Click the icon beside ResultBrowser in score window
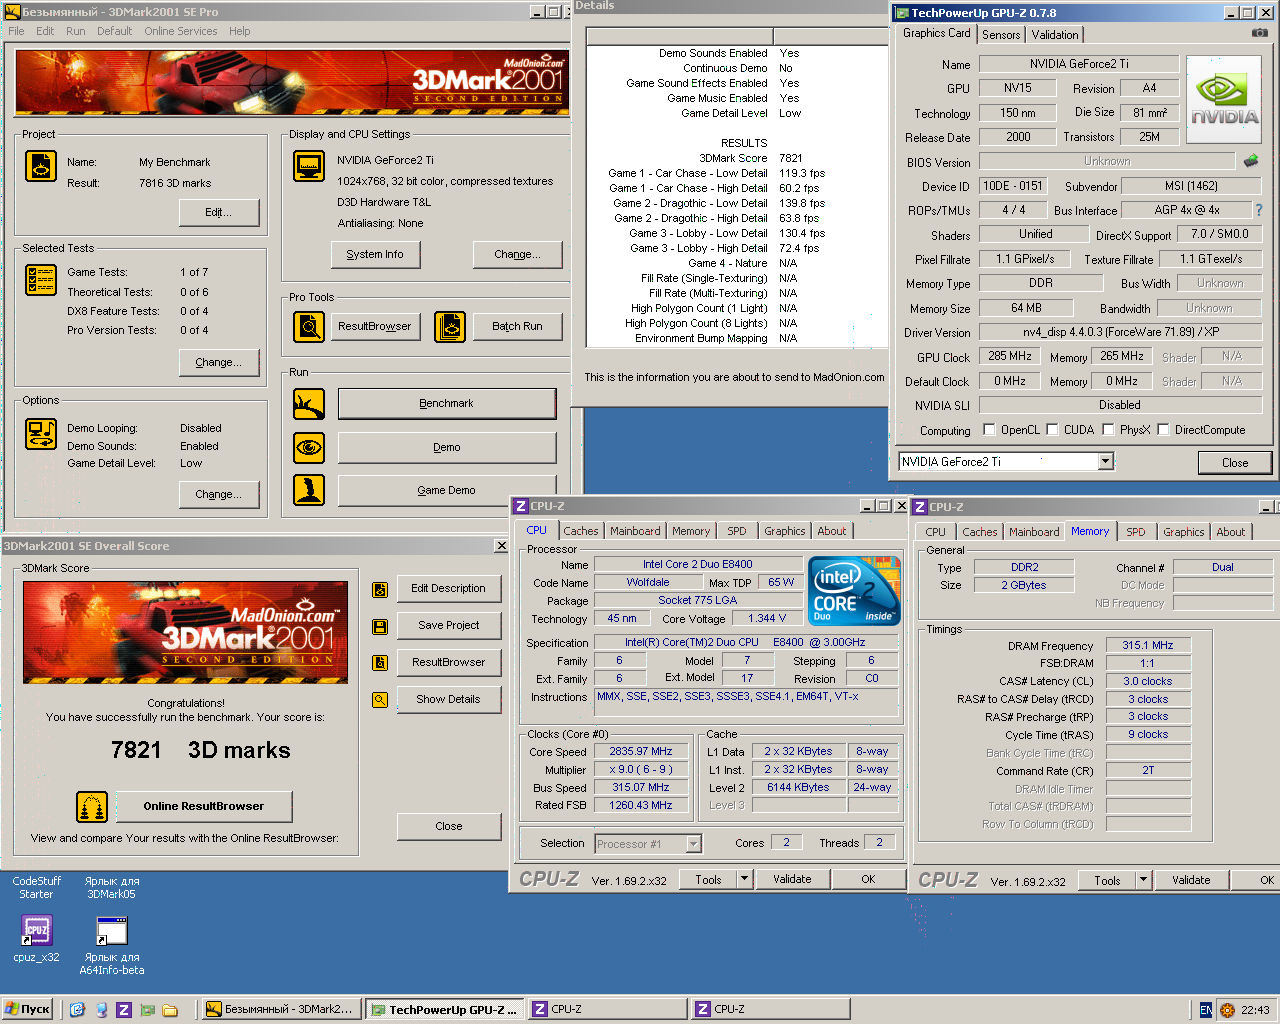 click(x=380, y=663)
